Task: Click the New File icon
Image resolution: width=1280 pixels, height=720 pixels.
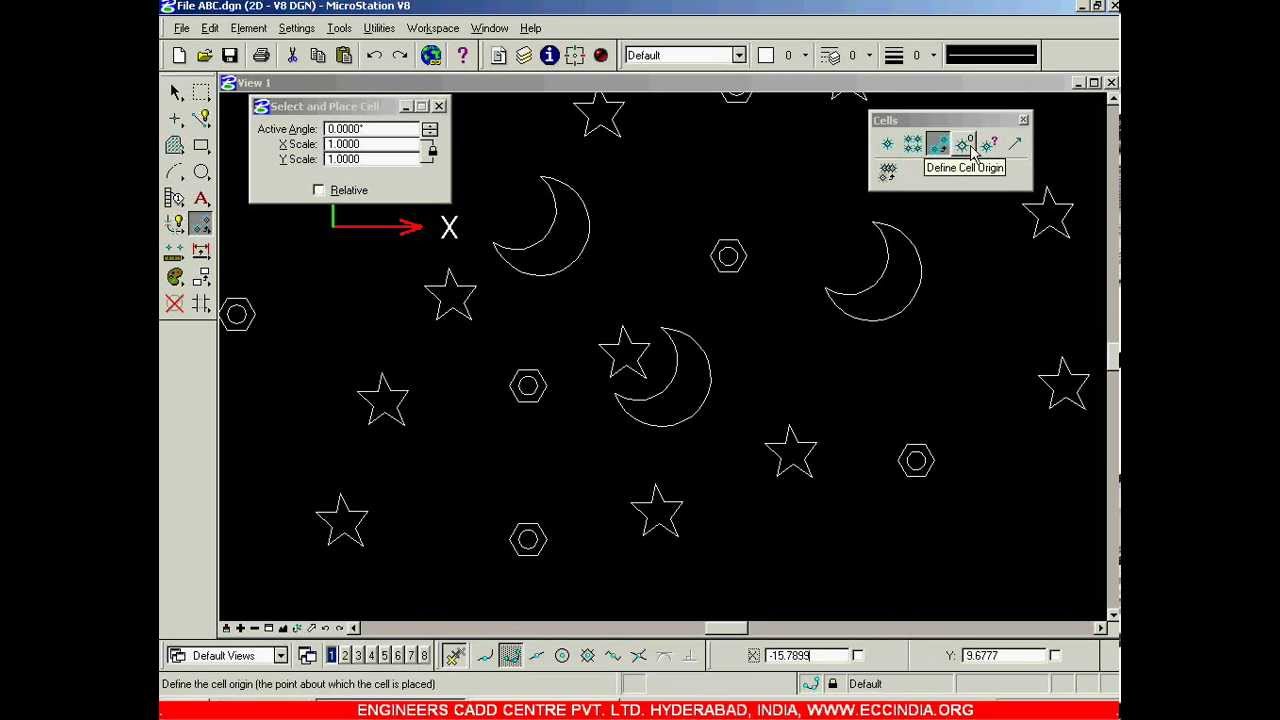Action: point(179,55)
